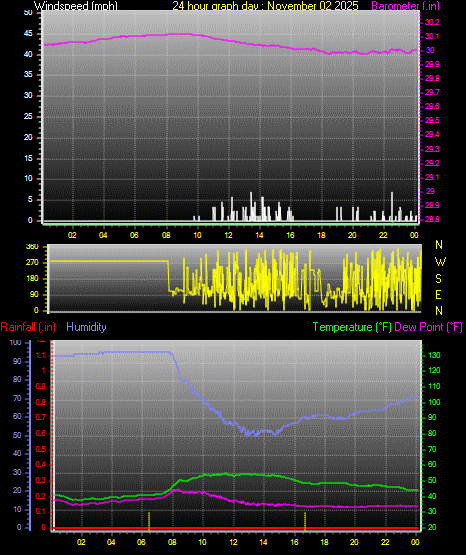
Task: Click the 130 temperature scale value
Action: (x=435, y=355)
